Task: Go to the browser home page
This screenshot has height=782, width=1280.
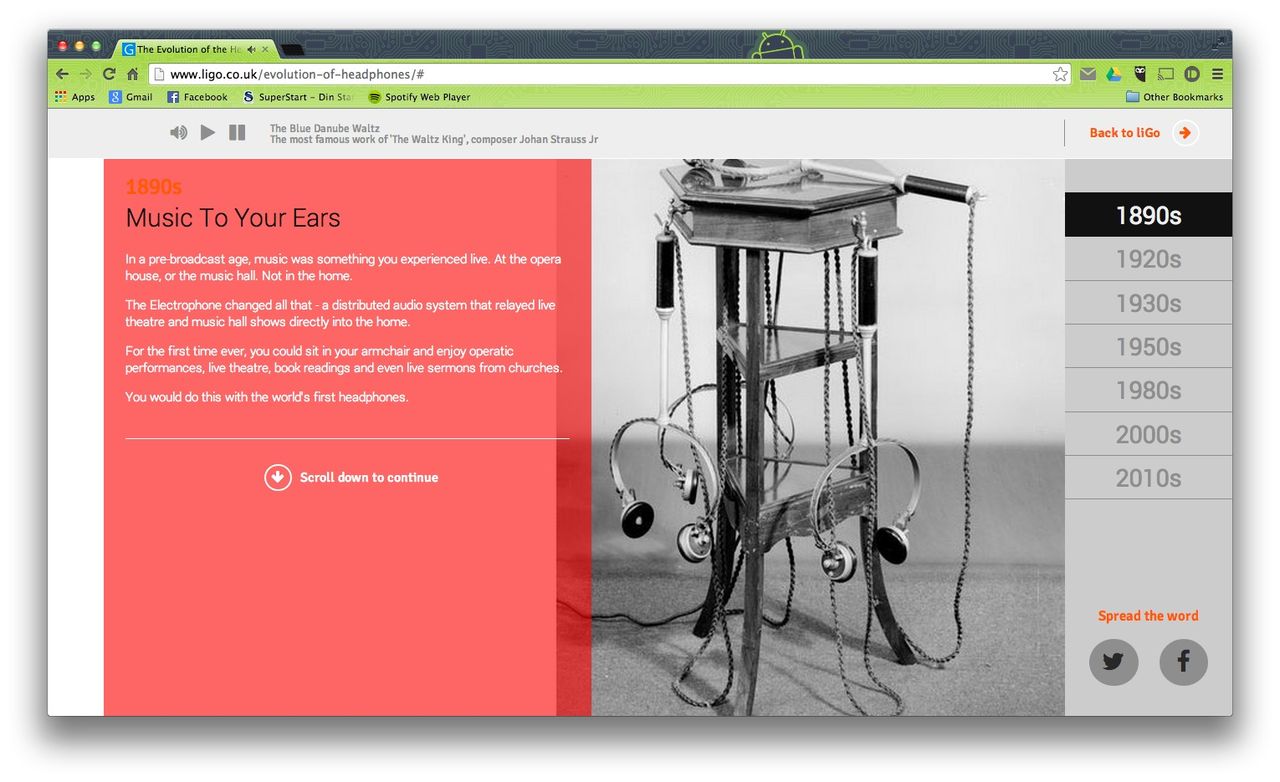Action: [132, 74]
